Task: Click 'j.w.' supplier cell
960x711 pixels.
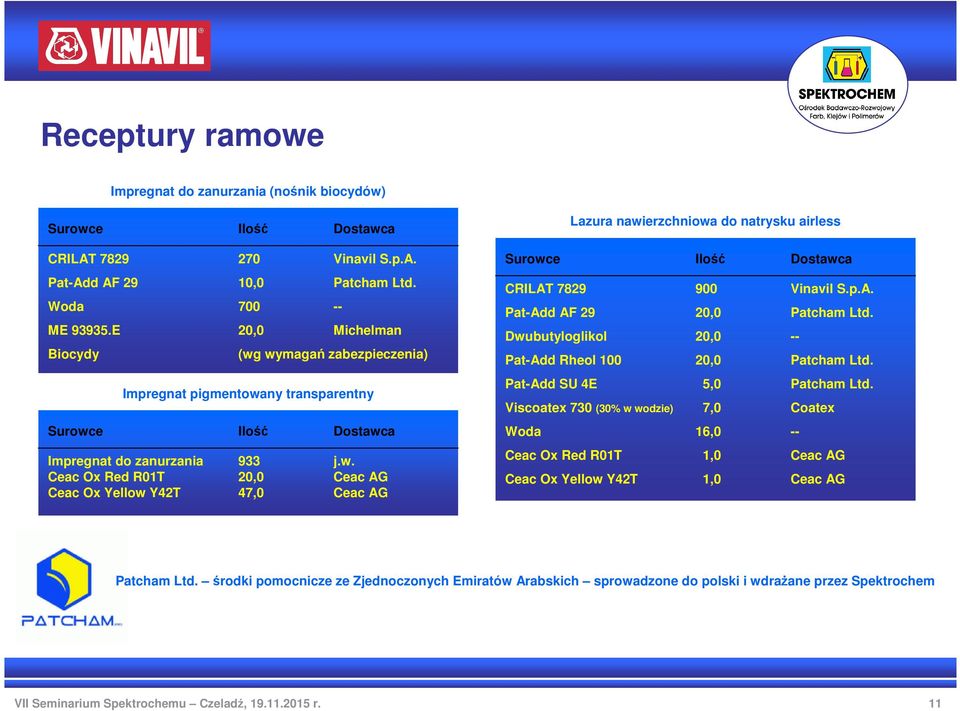Action: [x=344, y=461]
